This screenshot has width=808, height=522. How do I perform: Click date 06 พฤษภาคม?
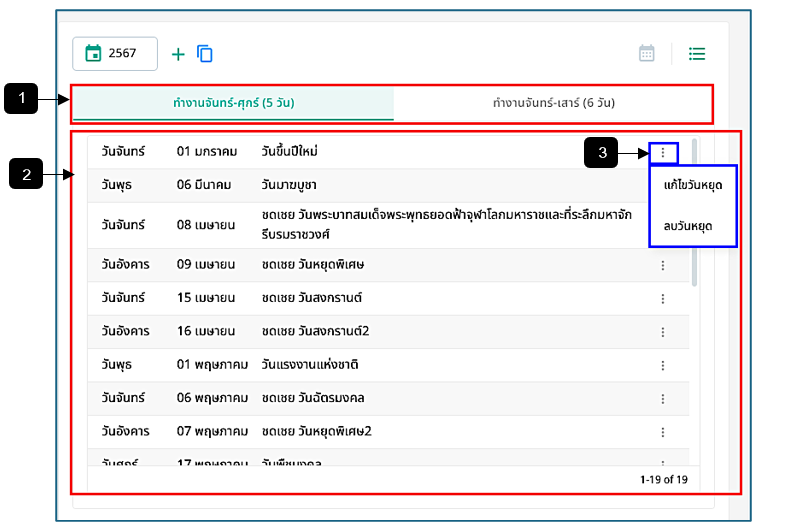(x=212, y=398)
